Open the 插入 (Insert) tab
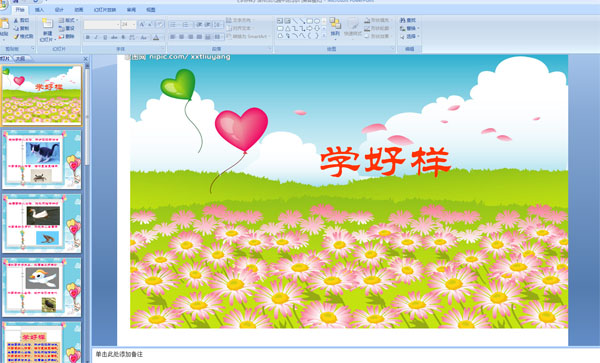Viewport: 600px width, 363px height. point(39,10)
